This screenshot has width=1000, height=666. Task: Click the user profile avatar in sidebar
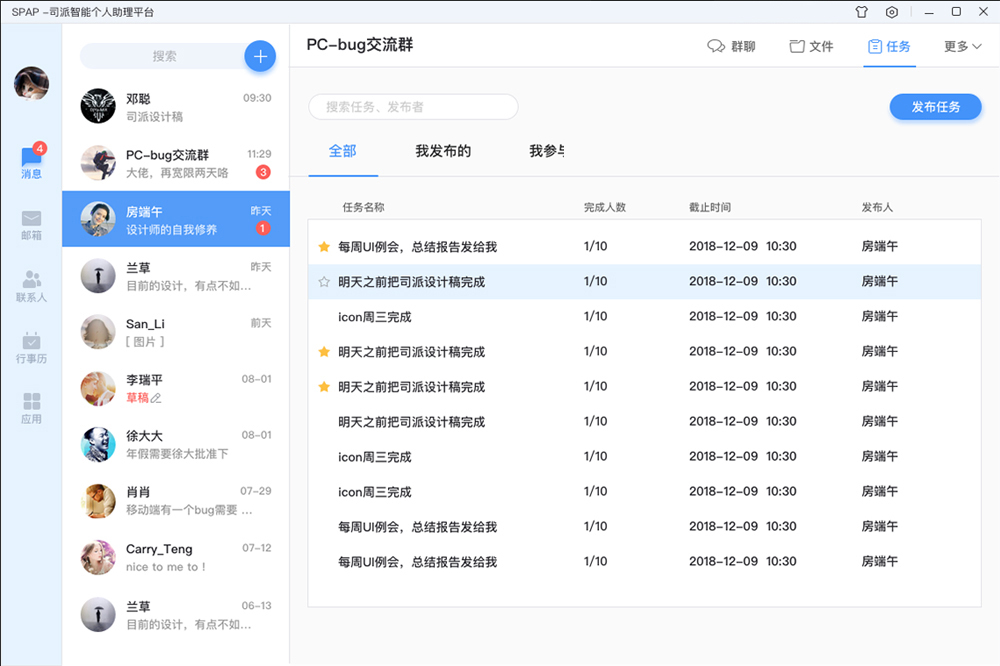pos(31,84)
